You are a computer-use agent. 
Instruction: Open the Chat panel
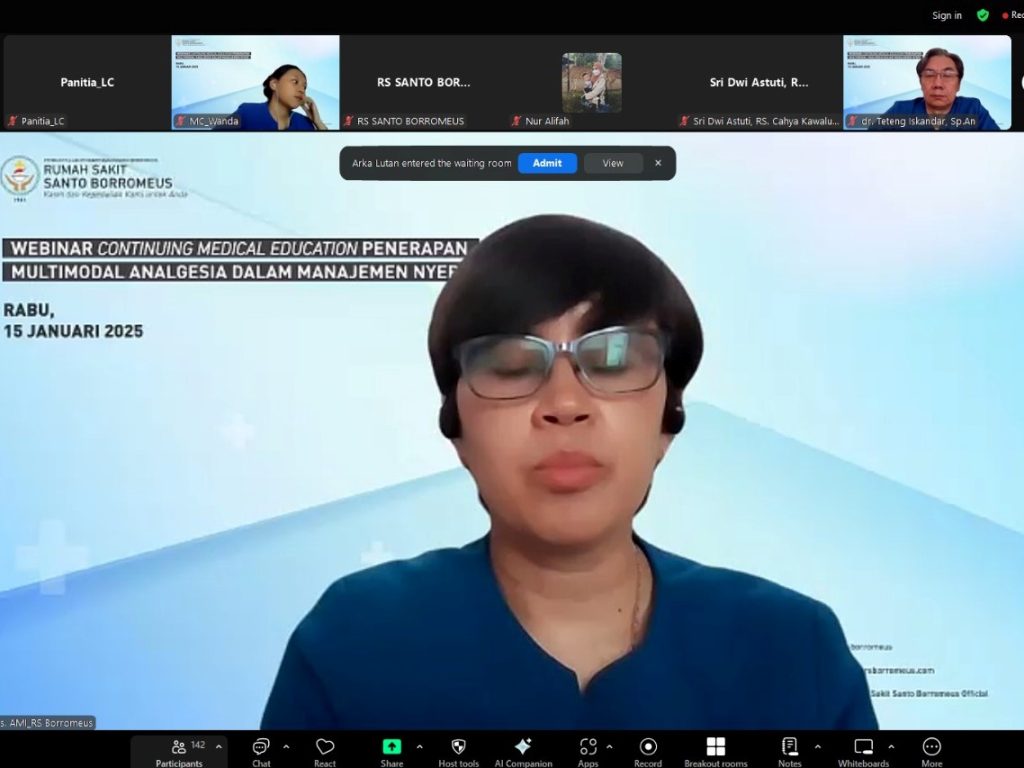pos(261,747)
